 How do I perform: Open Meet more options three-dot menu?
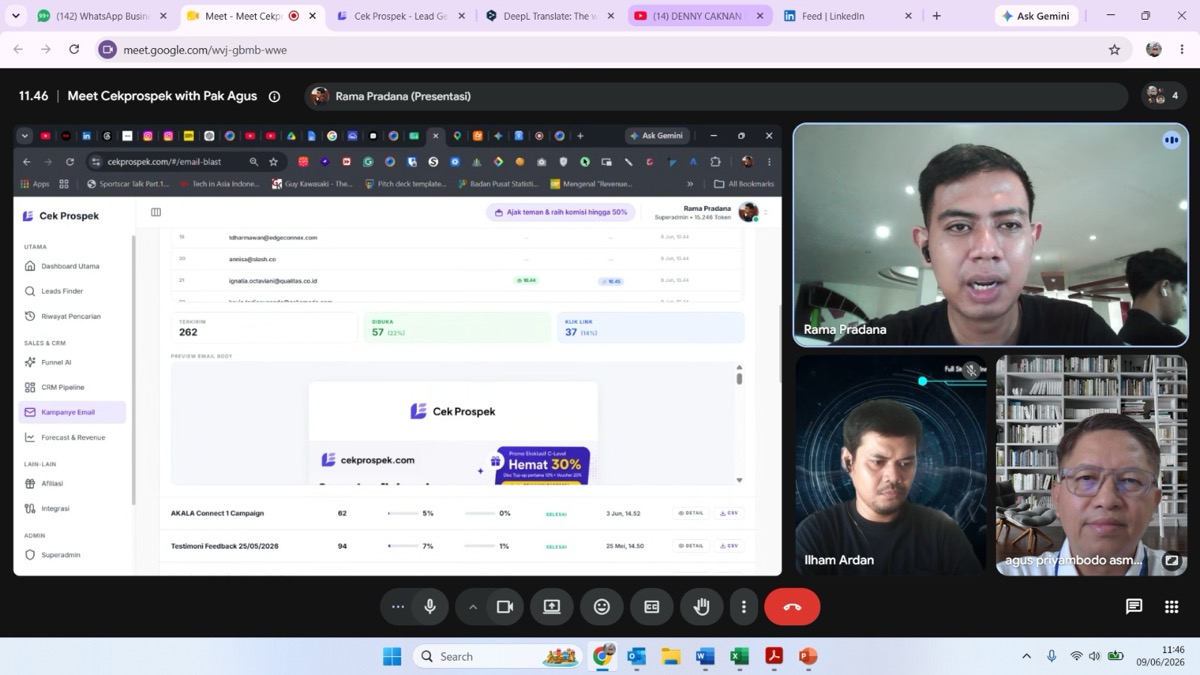coord(743,607)
